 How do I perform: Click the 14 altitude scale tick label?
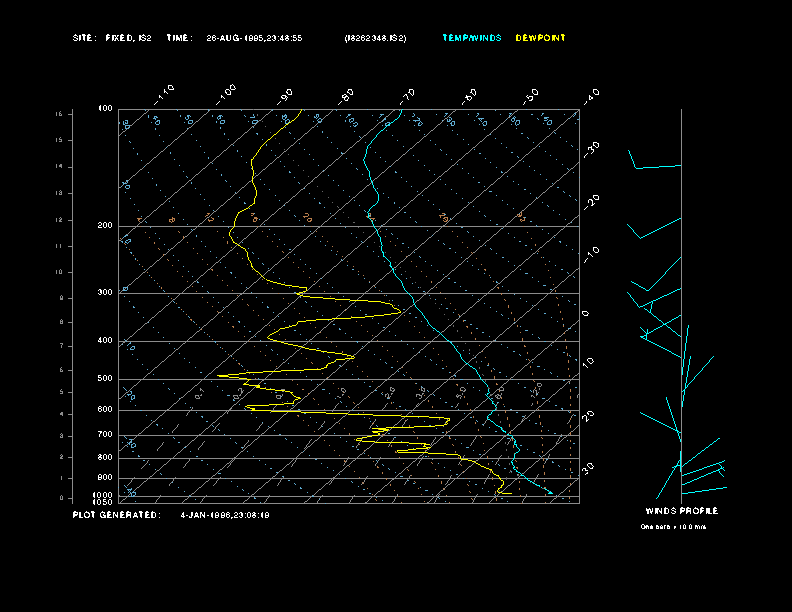(x=59, y=166)
